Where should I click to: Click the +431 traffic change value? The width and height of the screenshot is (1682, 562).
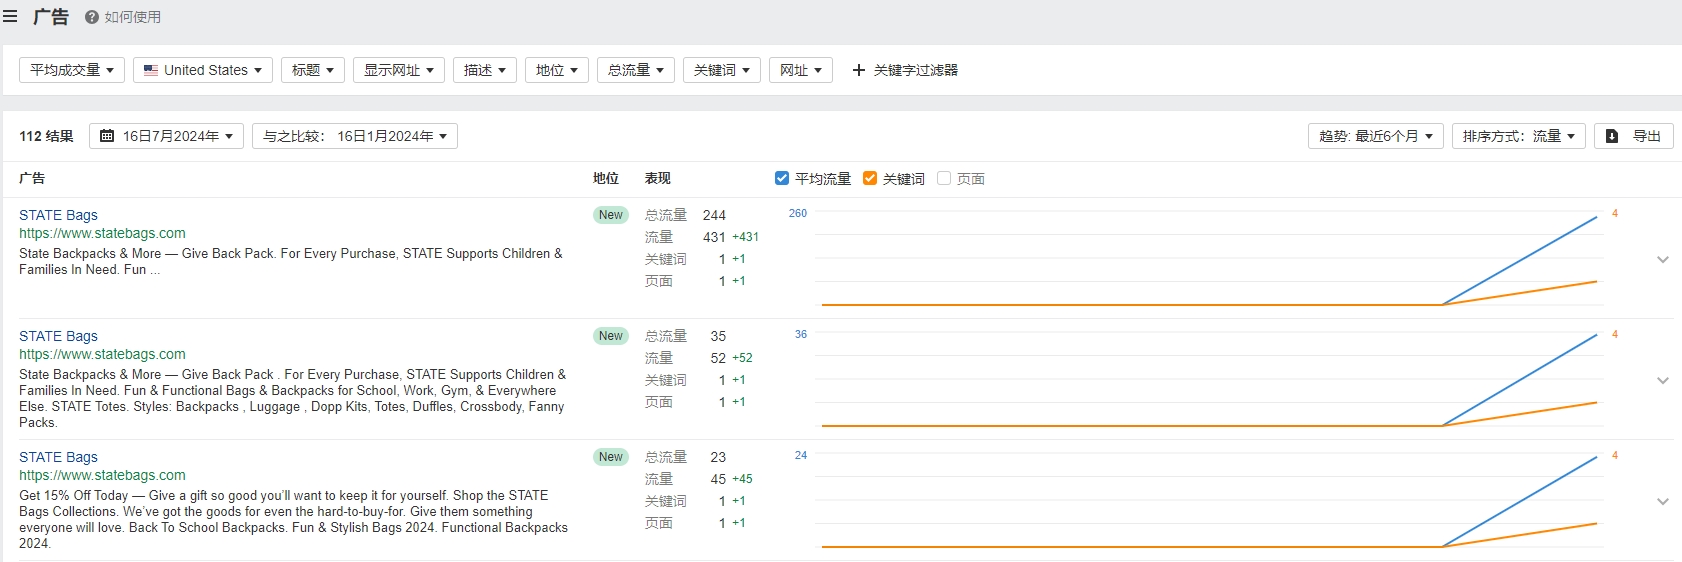point(745,237)
